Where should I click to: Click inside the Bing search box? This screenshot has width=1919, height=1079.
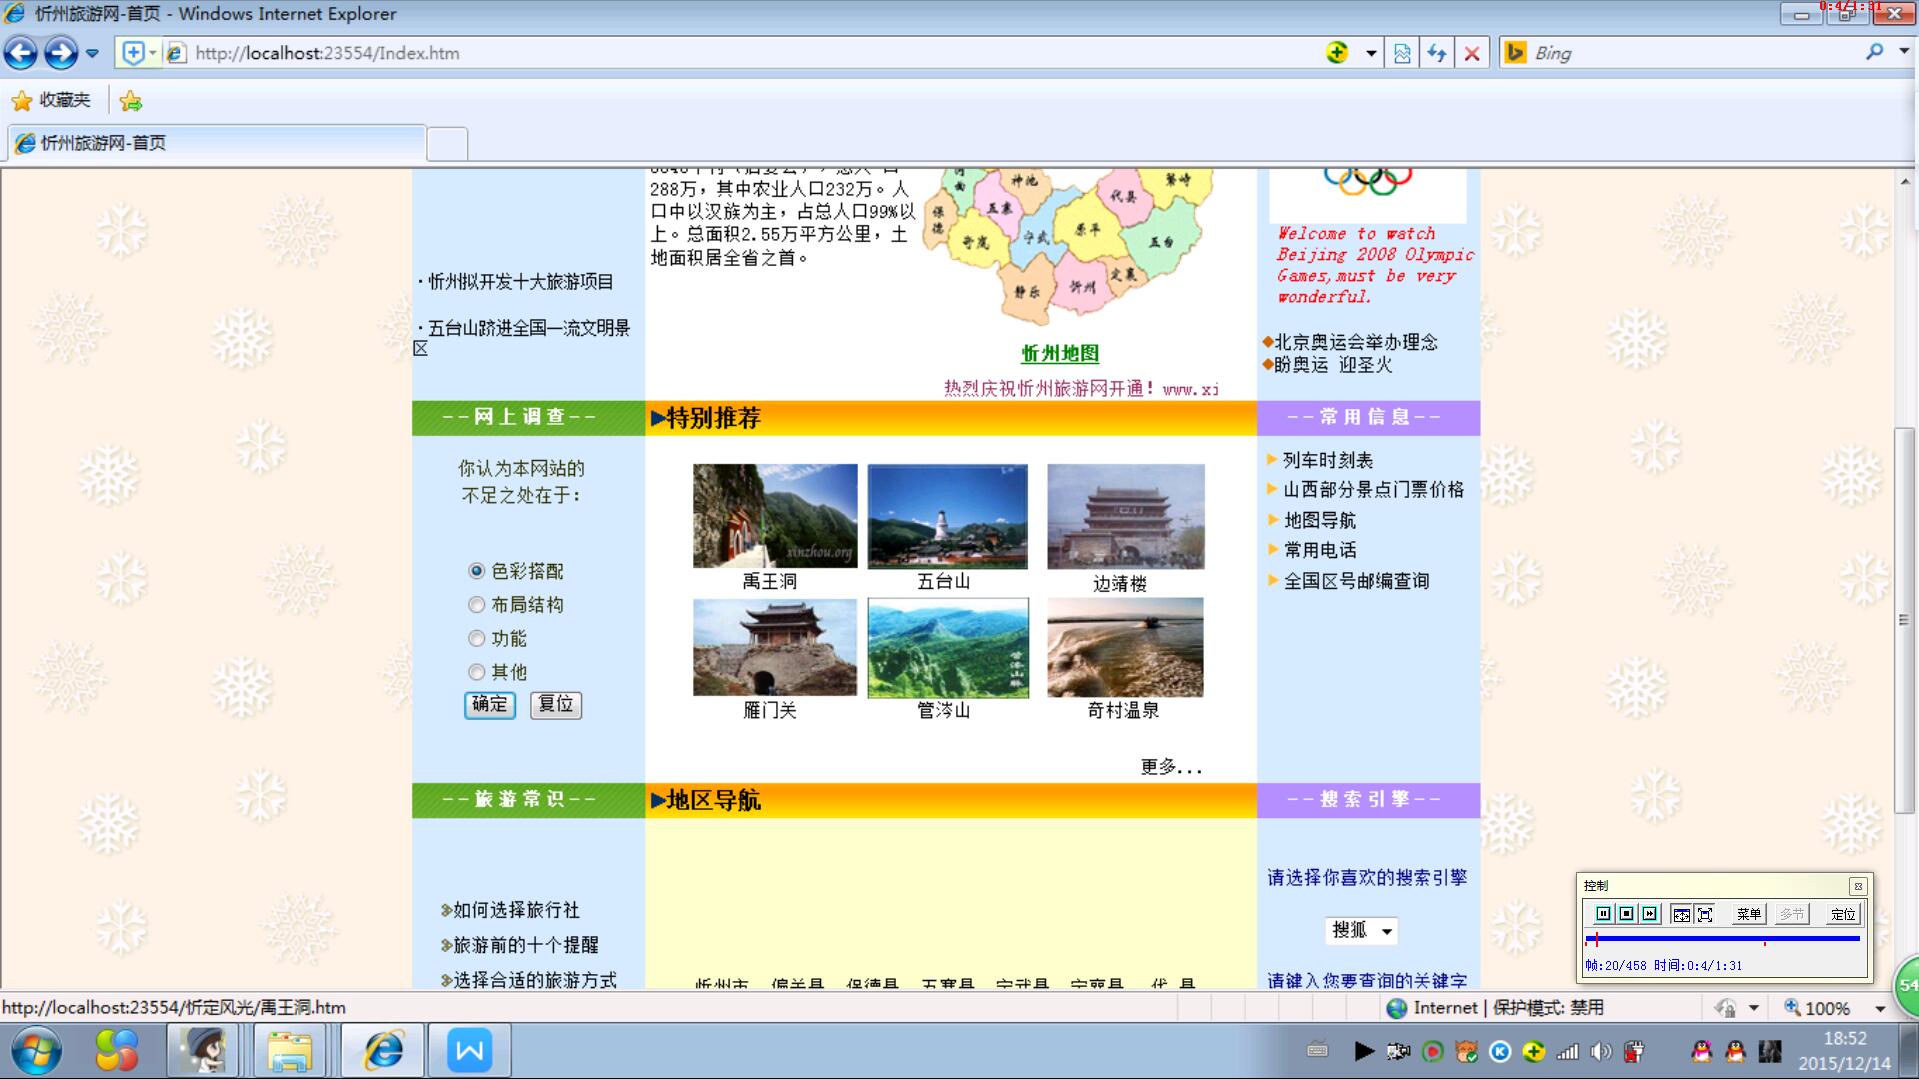[1690, 53]
